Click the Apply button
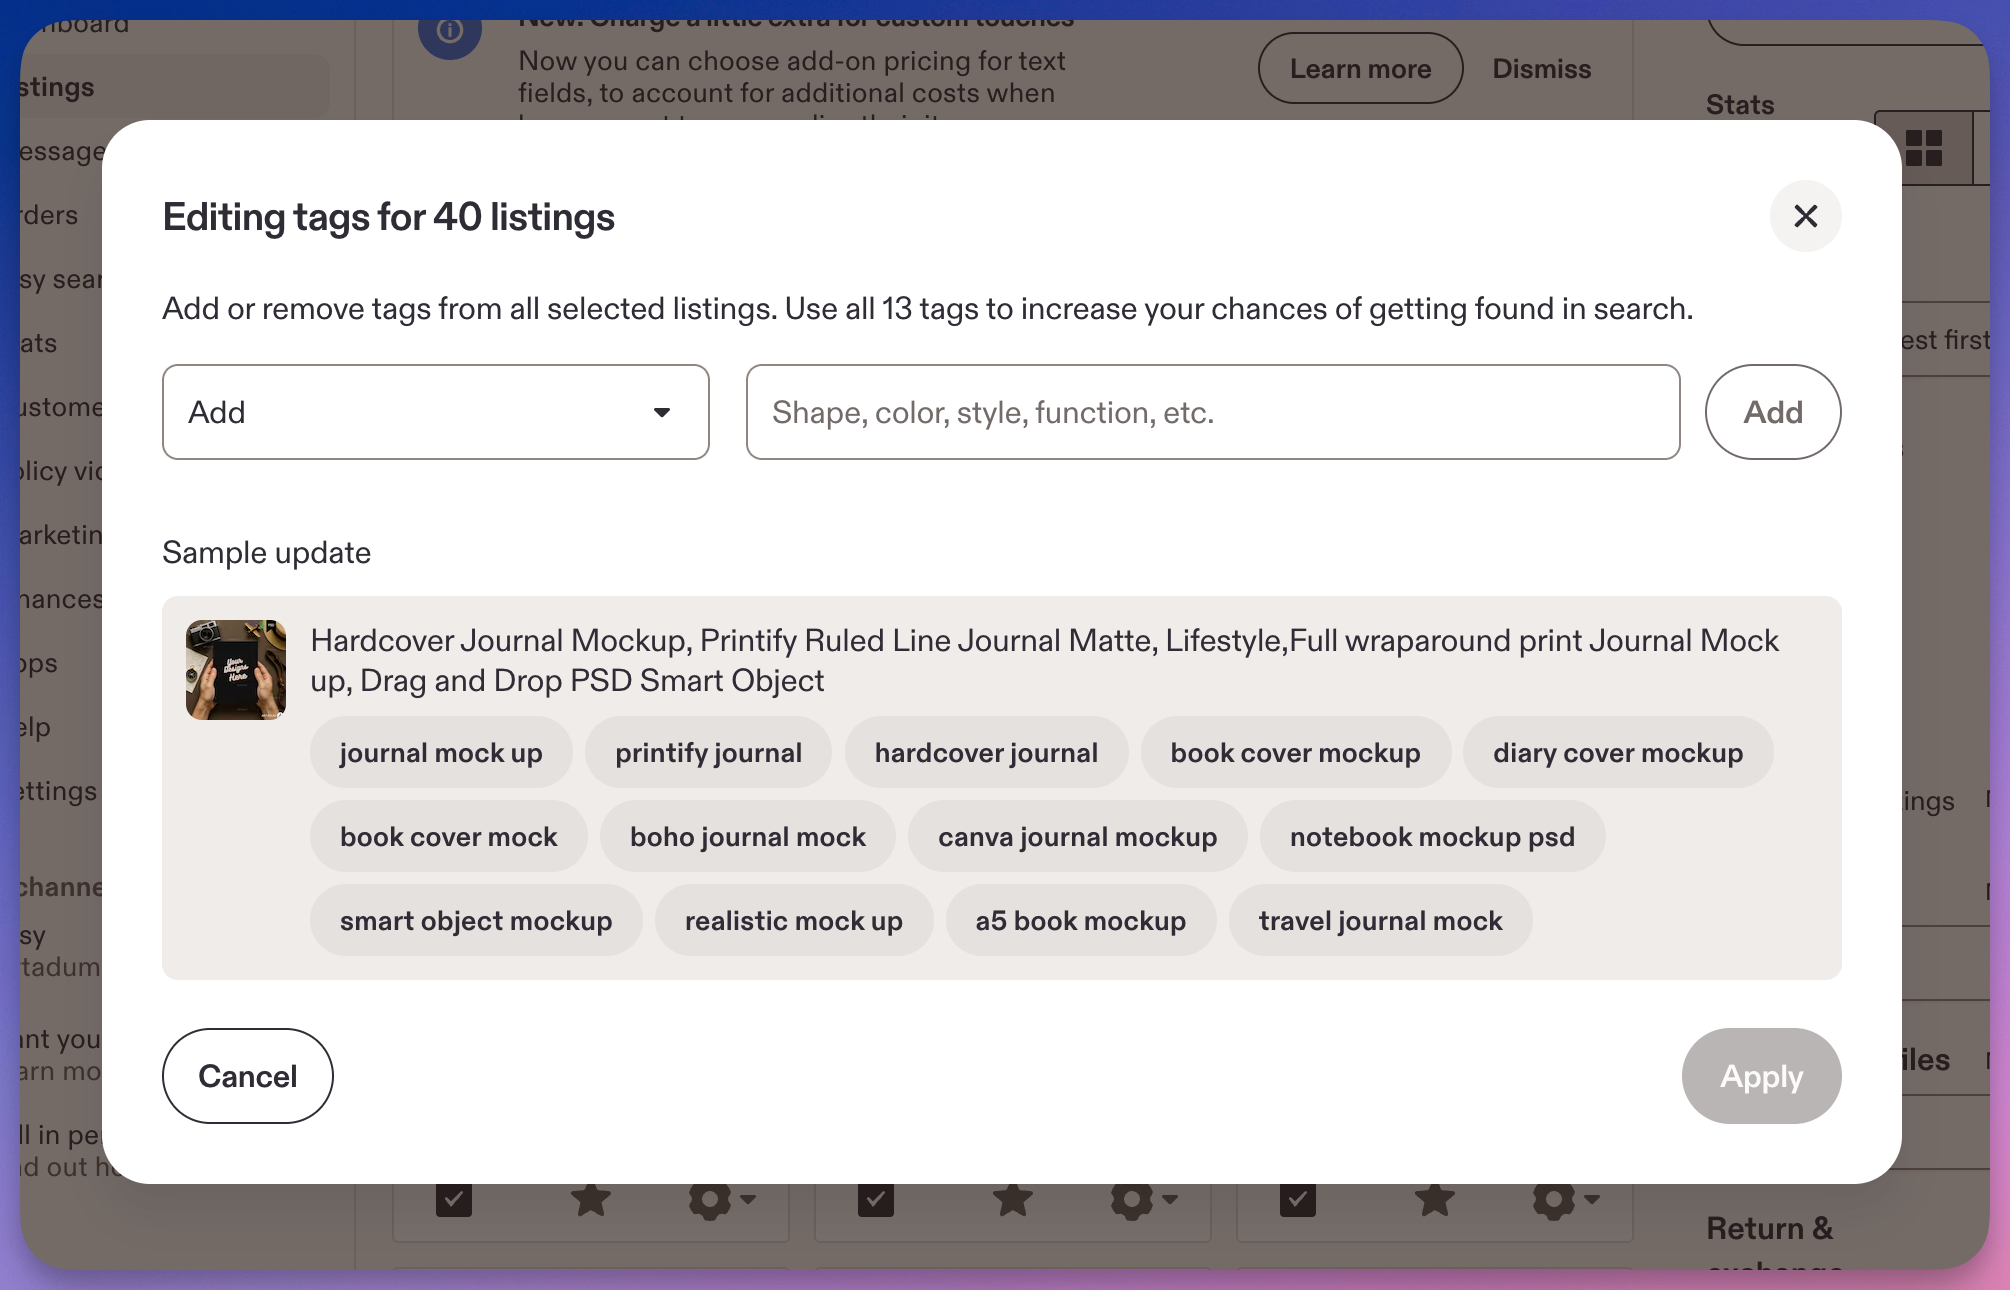 click(x=1761, y=1076)
